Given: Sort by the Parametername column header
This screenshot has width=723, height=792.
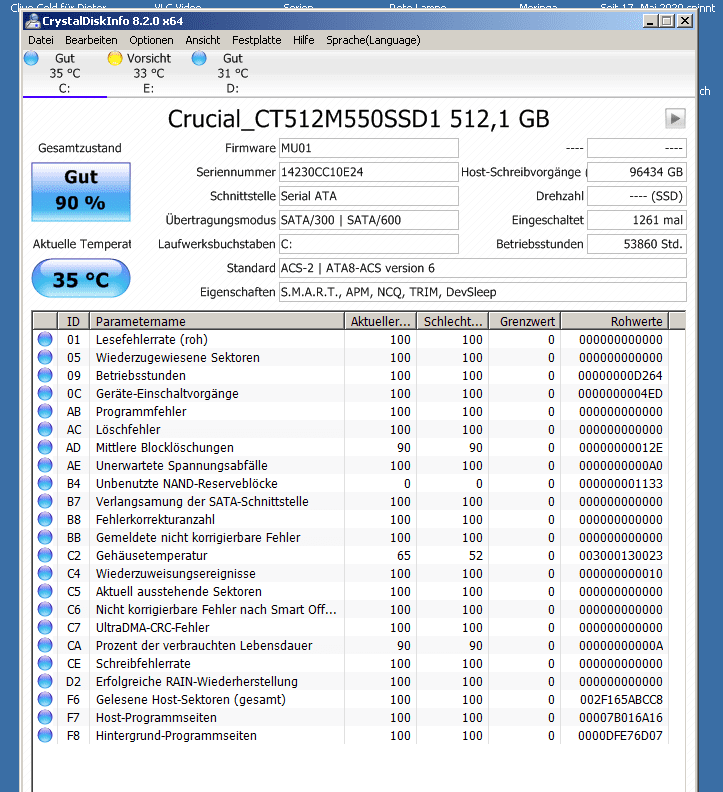Looking at the screenshot, I should pyautogui.click(x=217, y=321).
